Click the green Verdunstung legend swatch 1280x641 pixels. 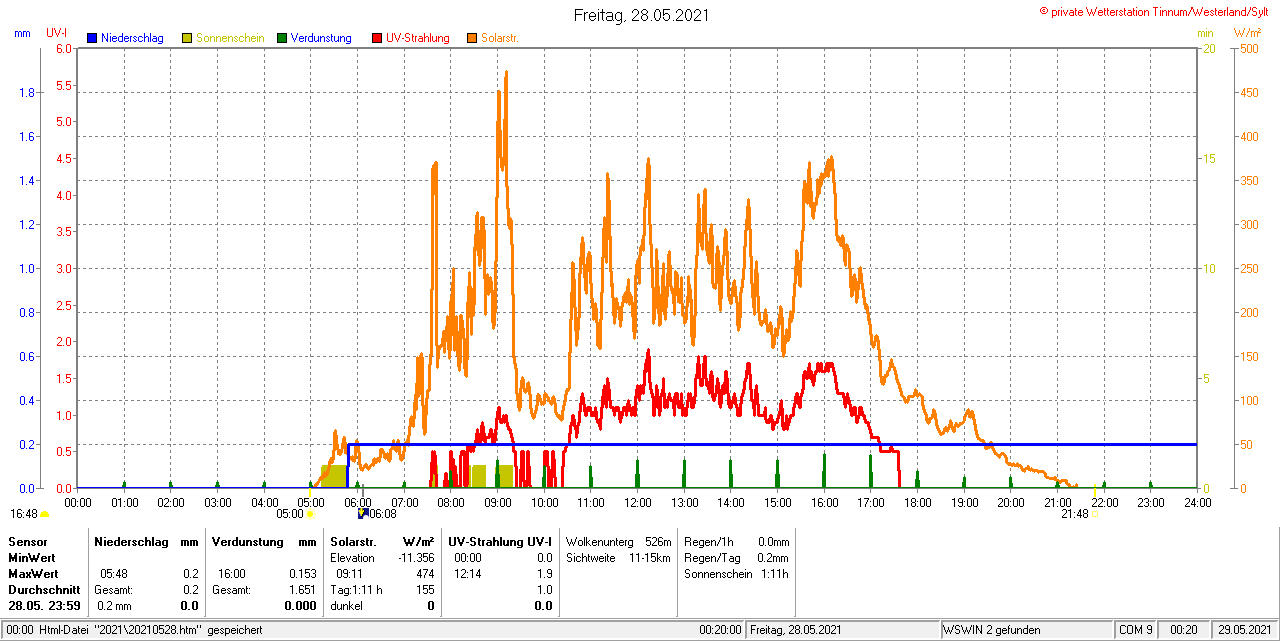282,38
